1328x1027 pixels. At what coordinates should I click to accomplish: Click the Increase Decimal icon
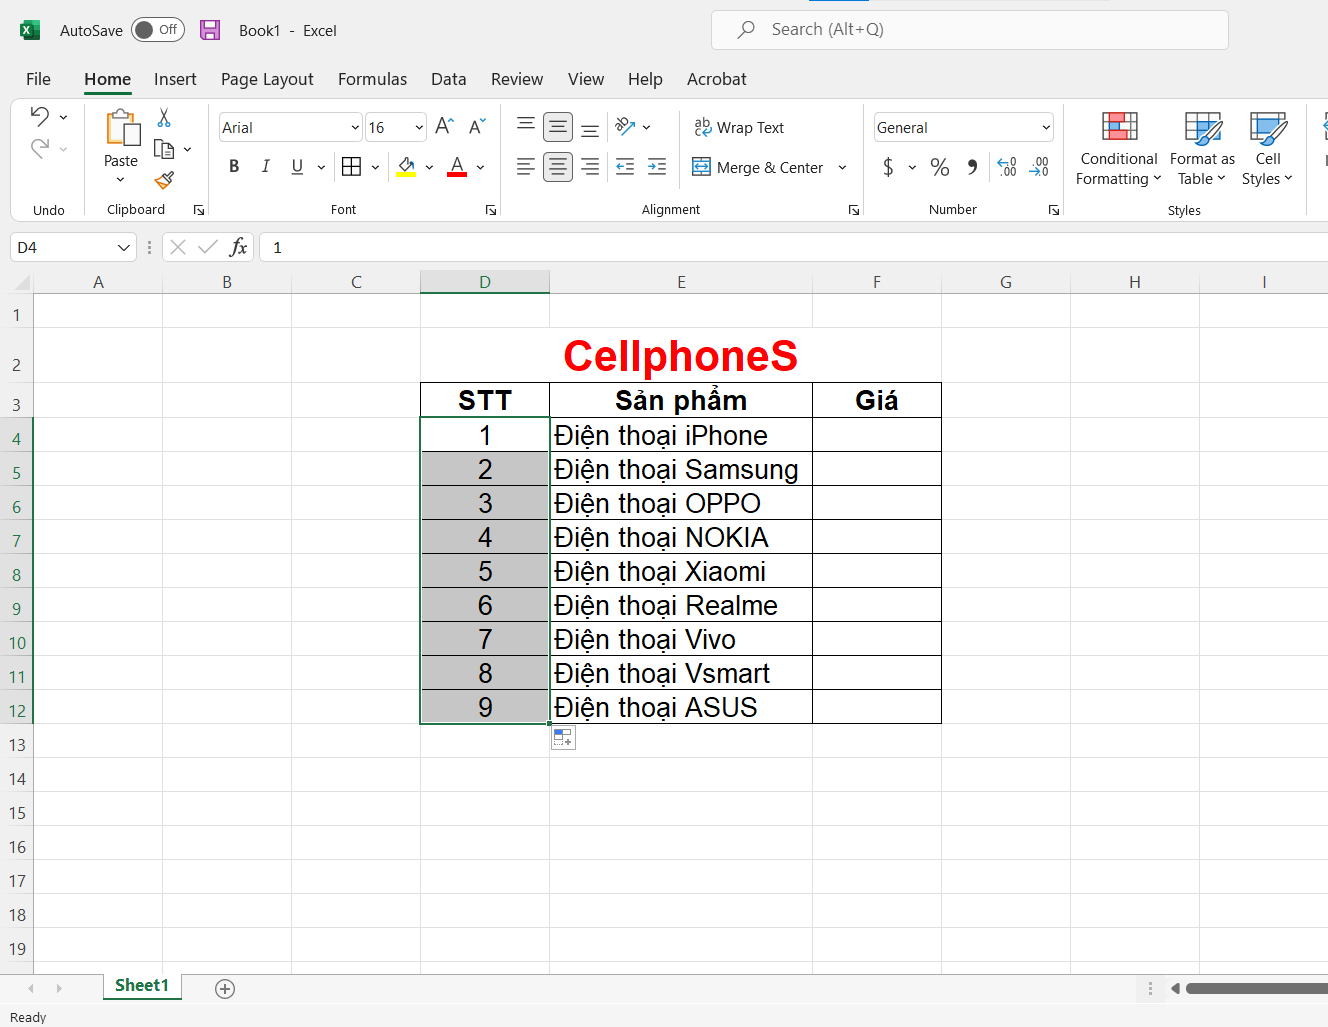pyautogui.click(x=1007, y=167)
